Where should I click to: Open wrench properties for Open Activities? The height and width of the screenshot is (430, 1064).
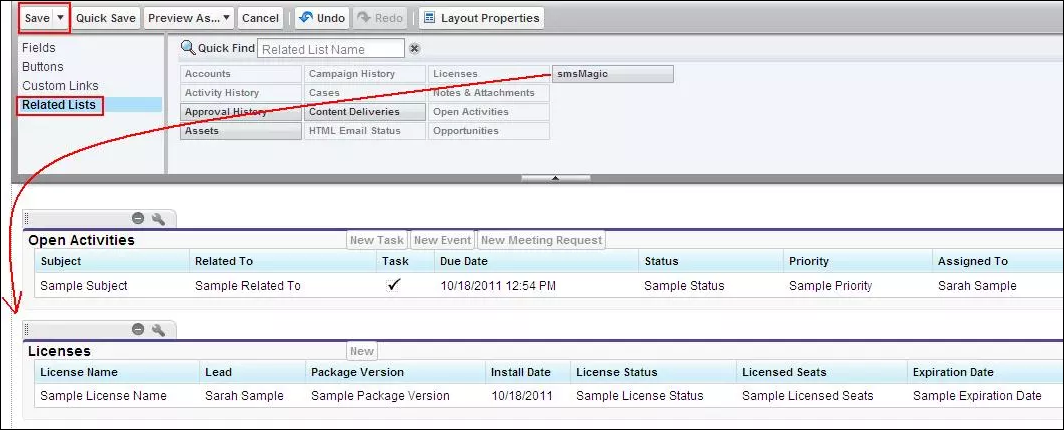tap(158, 218)
